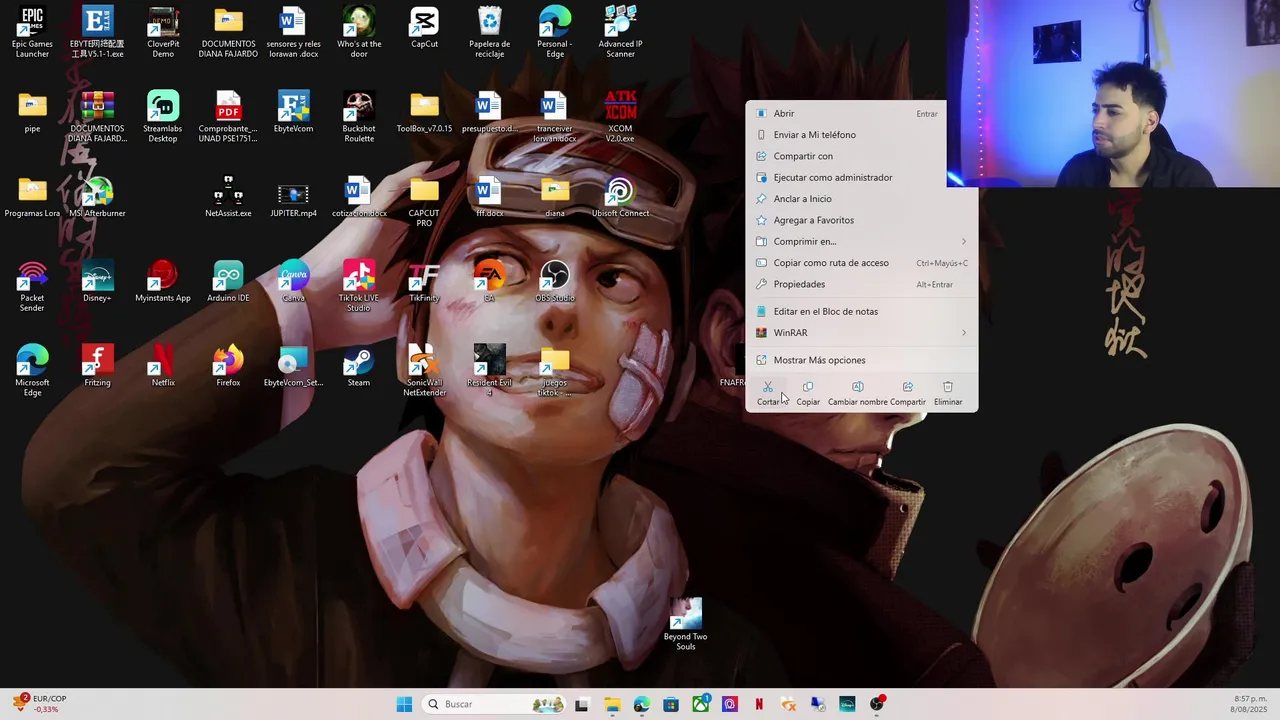The image size is (1280, 720).
Task: Open the Windows Start button
Action: pyautogui.click(x=404, y=704)
